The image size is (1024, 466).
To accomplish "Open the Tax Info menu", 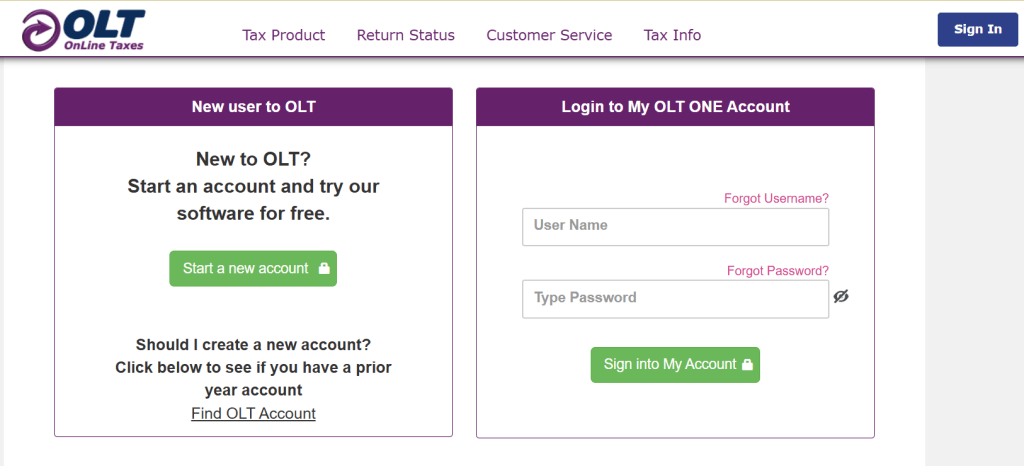I will coord(672,35).
